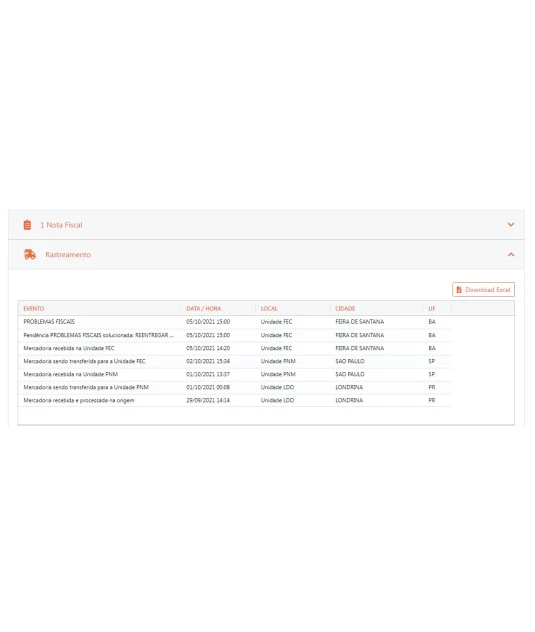This screenshot has width=535, height=632.
Task: Select the Rastreamento header label
Action: 68,255
